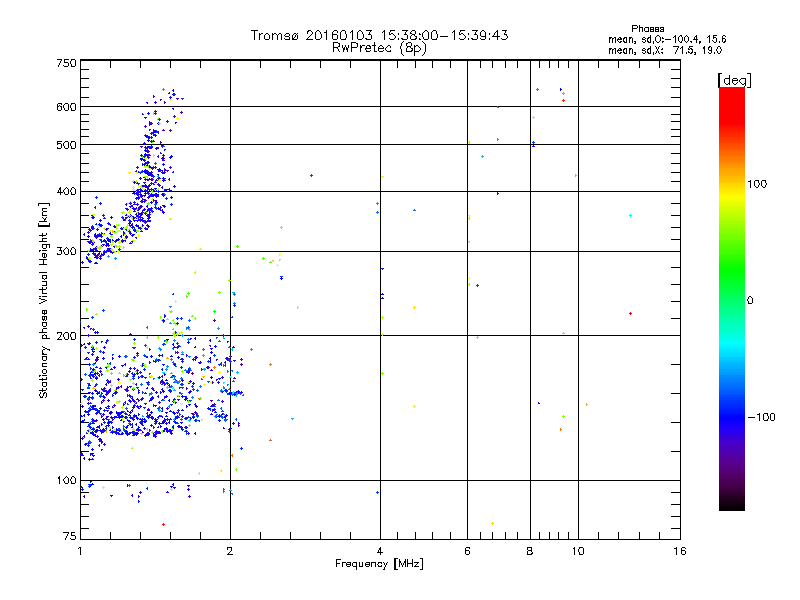Viewport: 800px width, 600px height.
Task: Click the x-axis tick label '8'
Action: tap(530, 551)
